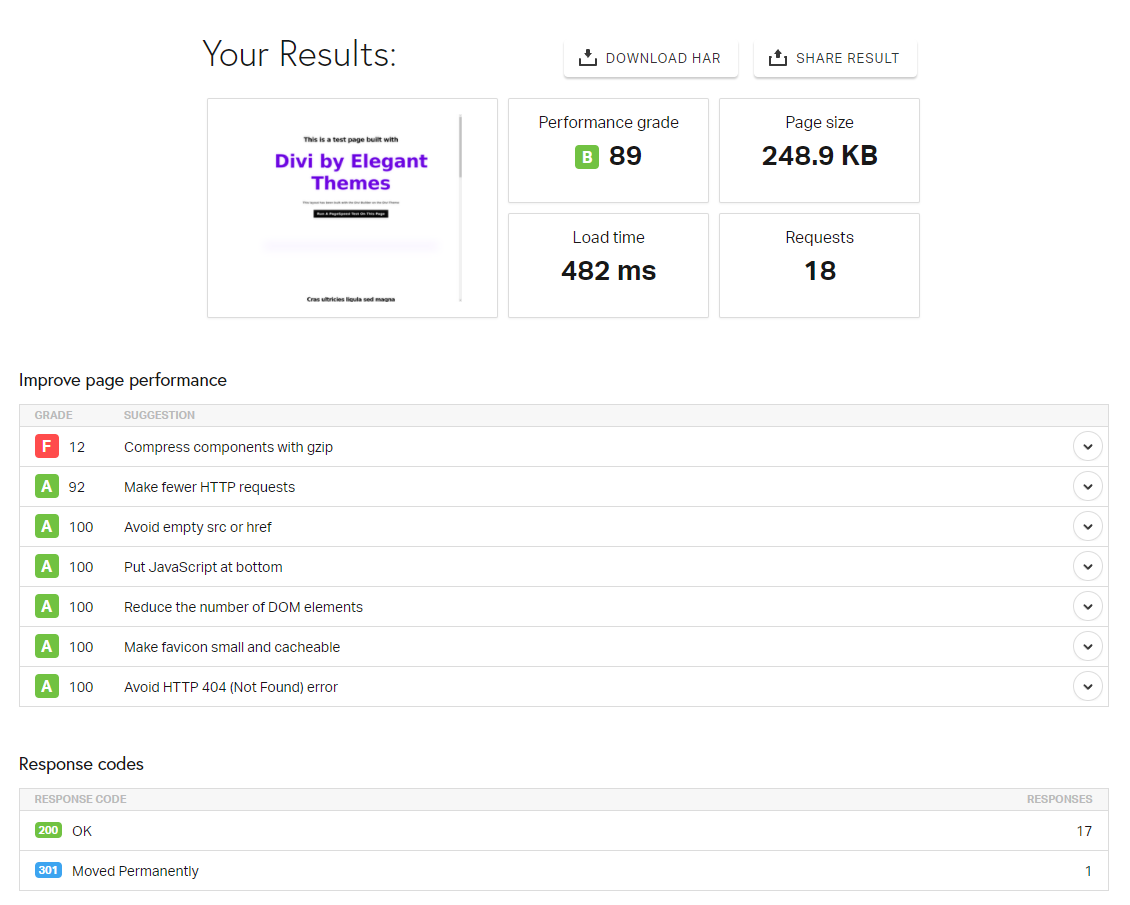
Task: Click the OK response row label
Action: tap(82, 831)
